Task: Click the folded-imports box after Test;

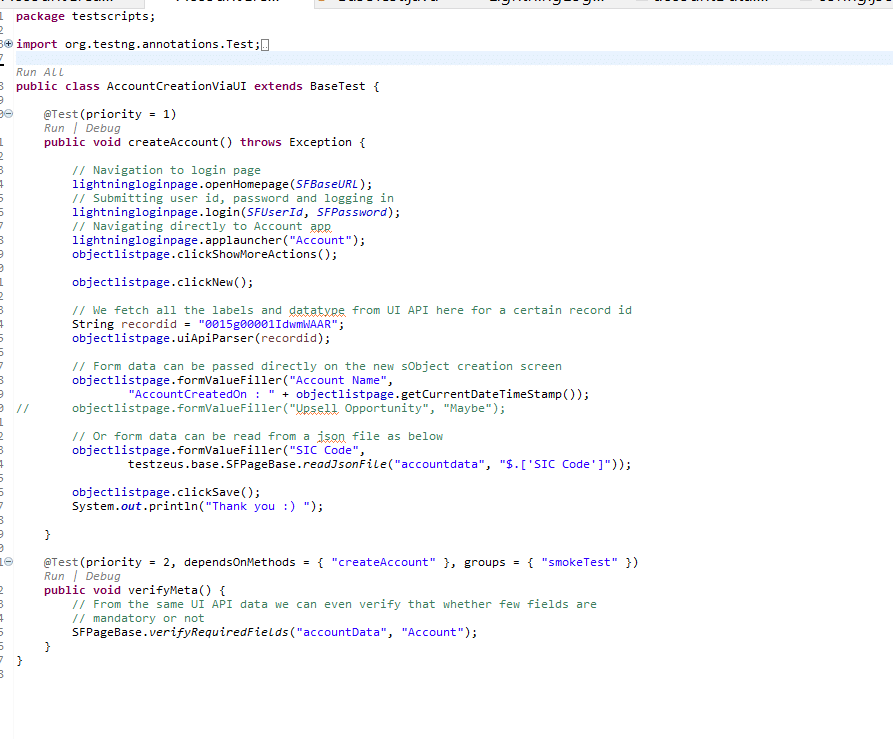Action: pos(265,44)
